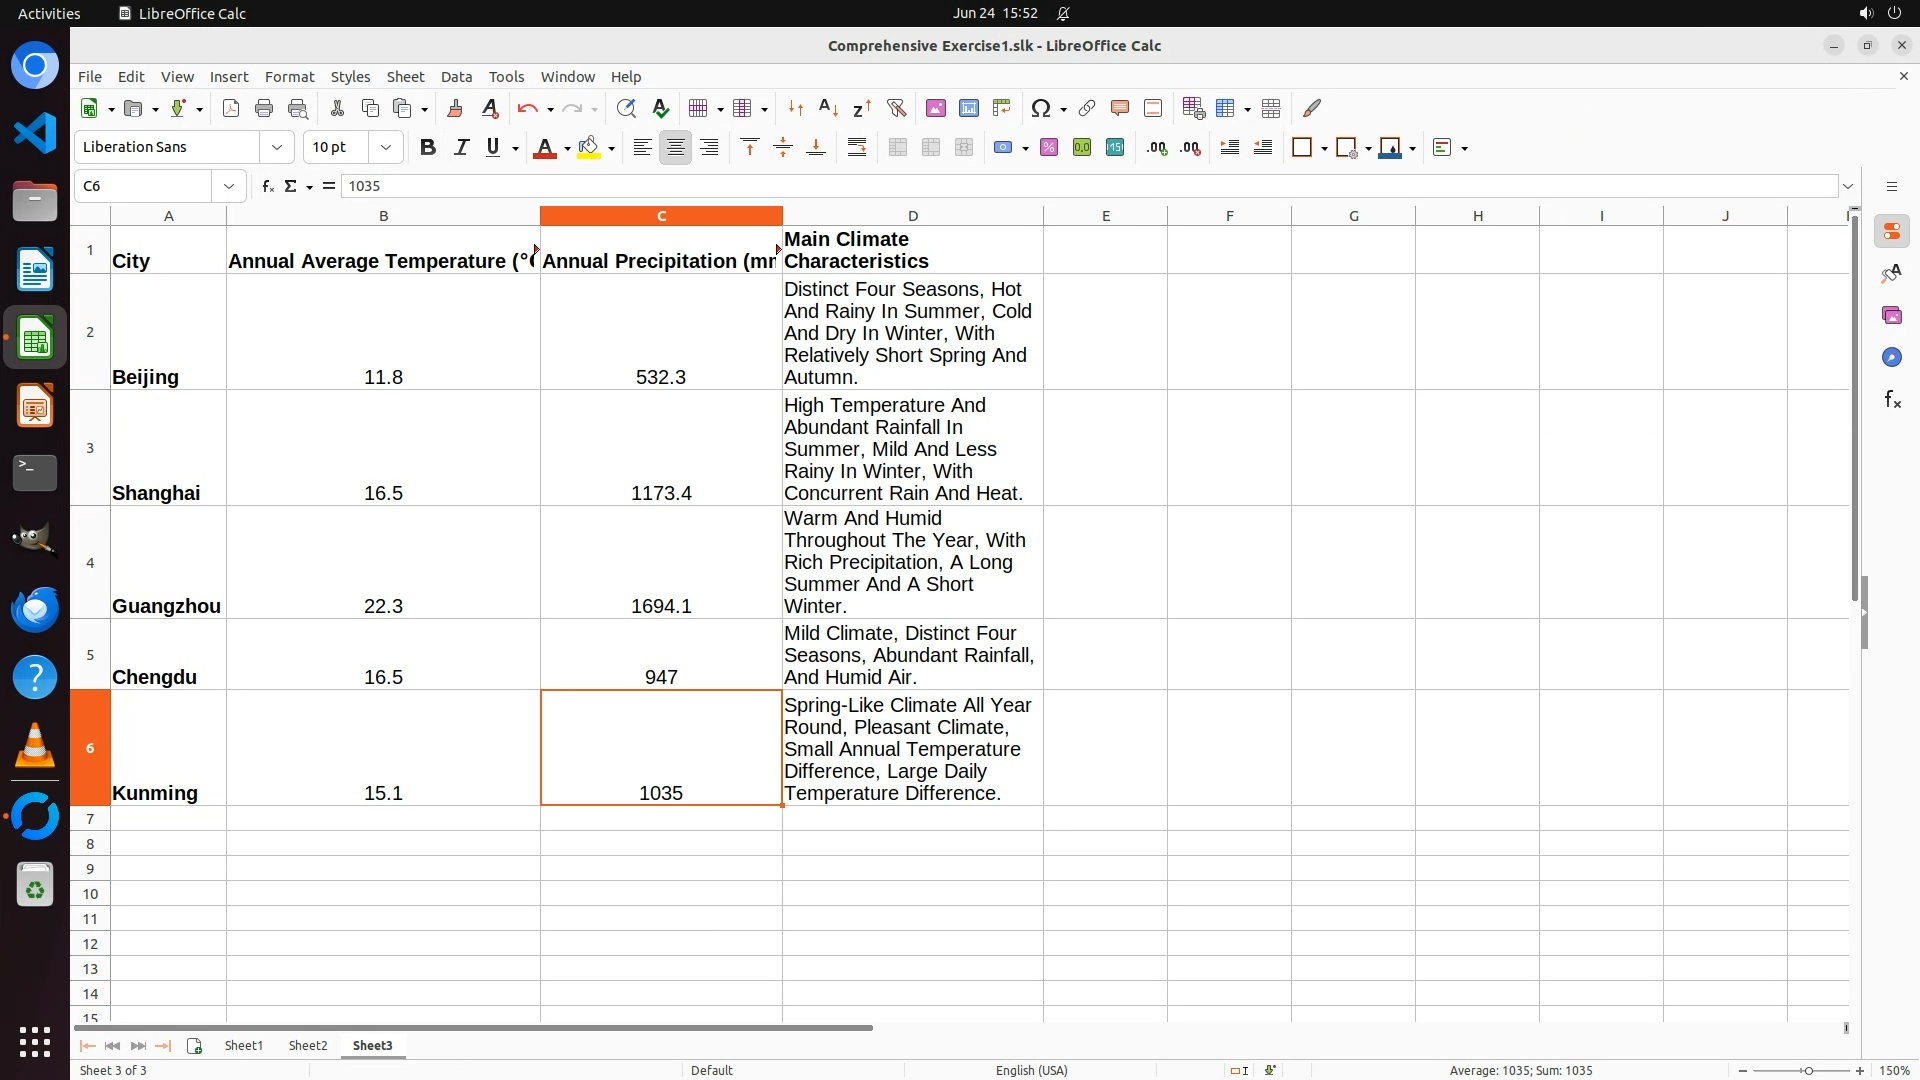Switch to the Sheet2 tab
The image size is (1920, 1080).
[307, 1045]
